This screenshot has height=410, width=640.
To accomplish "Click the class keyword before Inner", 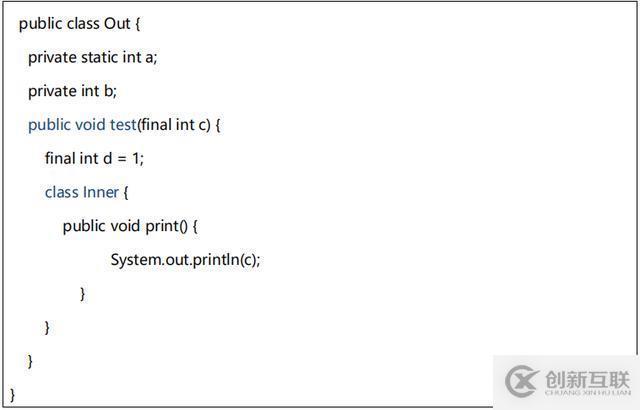I will [61, 192].
